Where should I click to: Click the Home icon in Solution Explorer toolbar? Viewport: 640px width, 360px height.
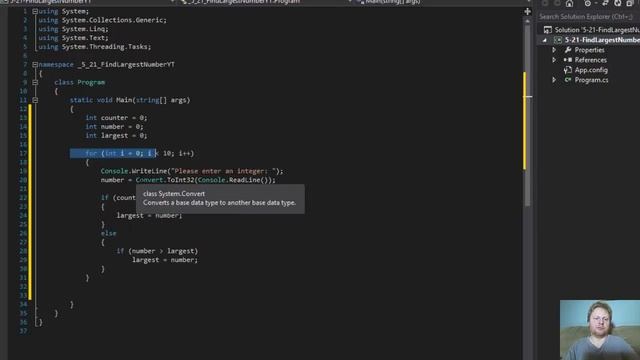(x=569, y=3)
